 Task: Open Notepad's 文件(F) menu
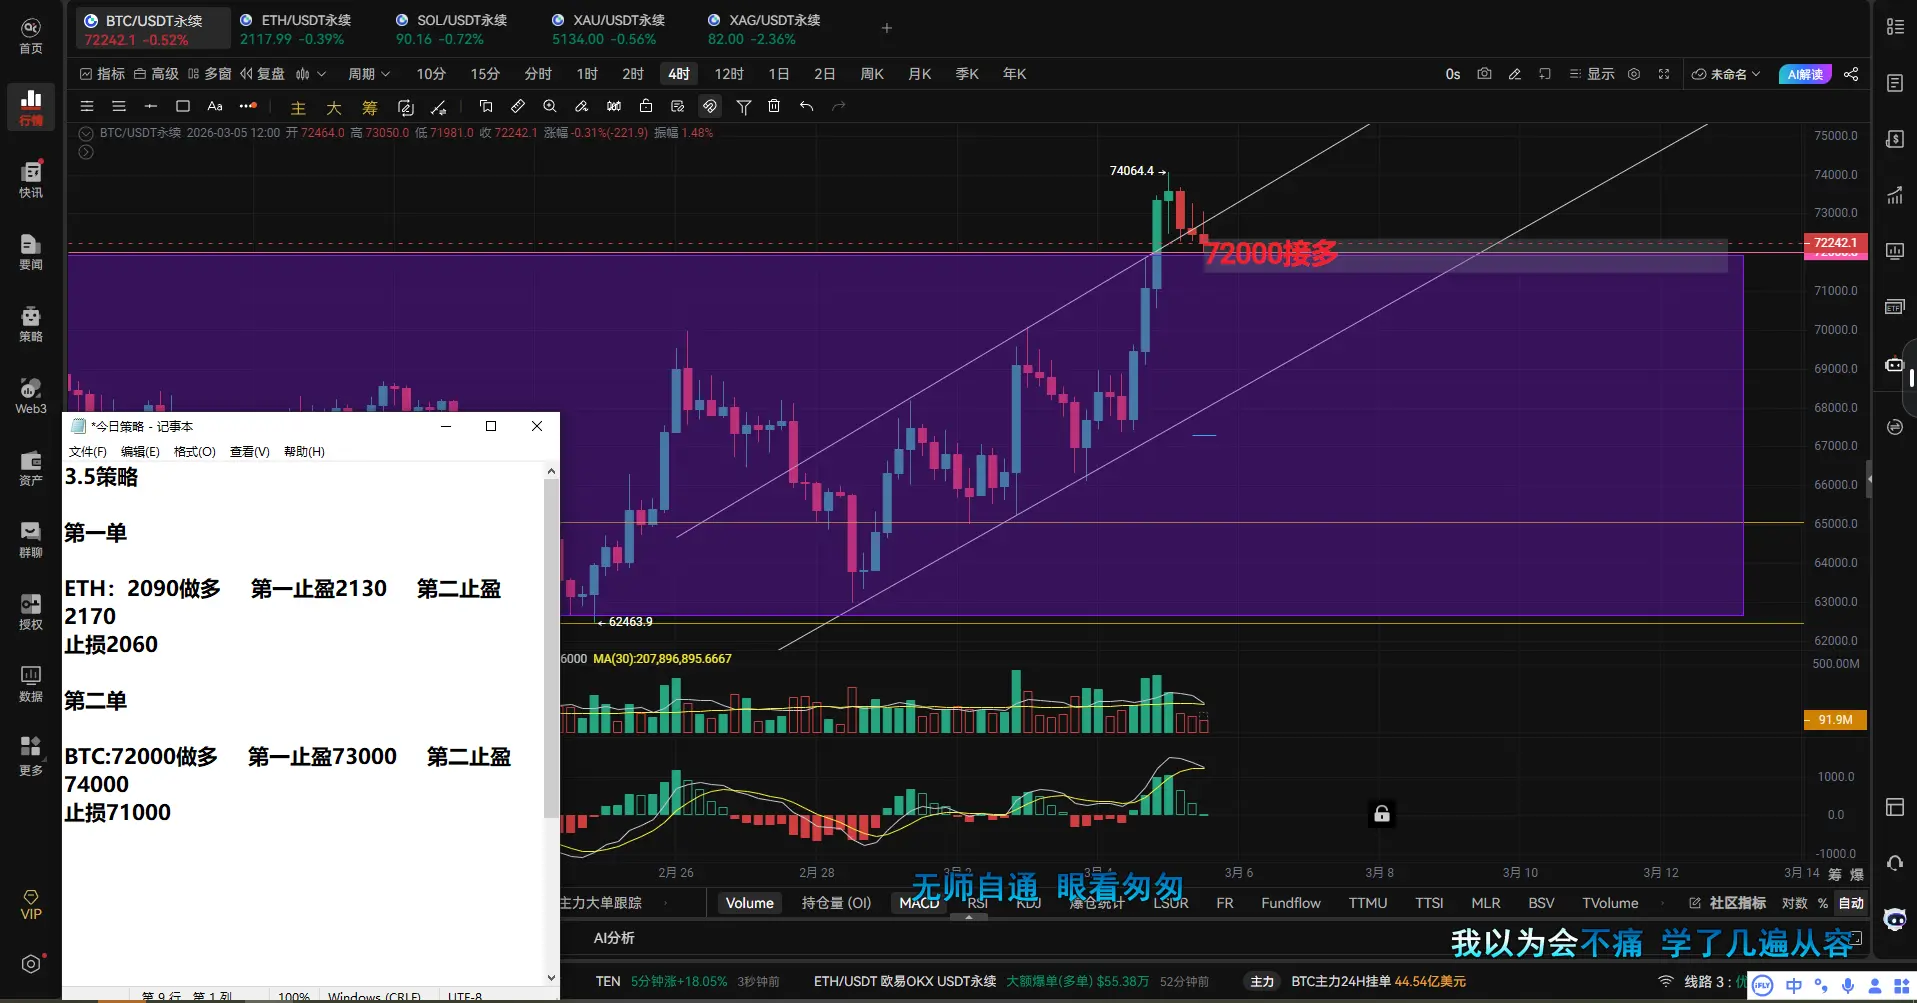coord(88,452)
